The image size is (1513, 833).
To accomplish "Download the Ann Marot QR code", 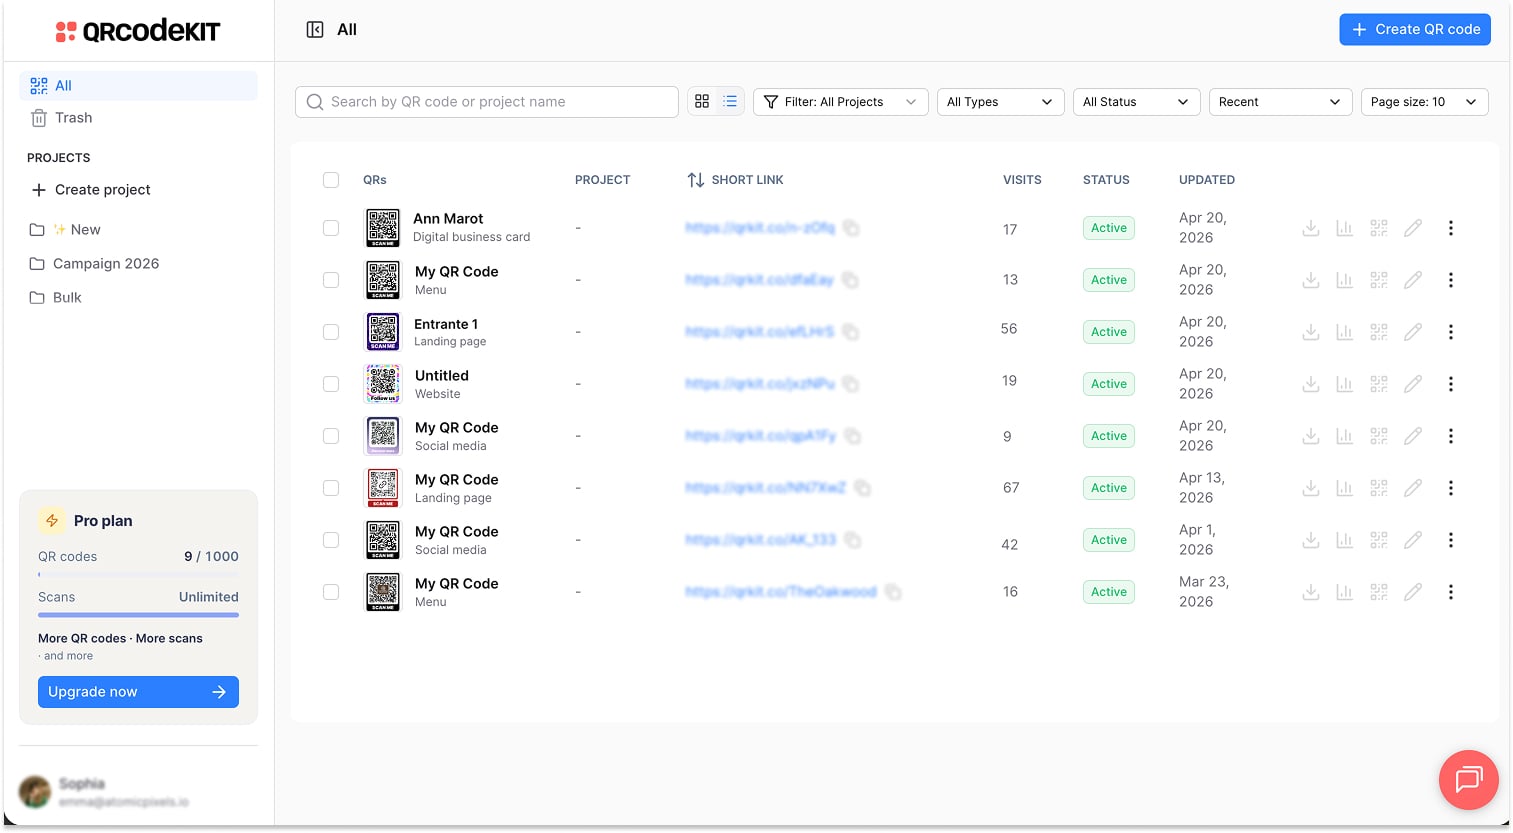I will click(1310, 228).
